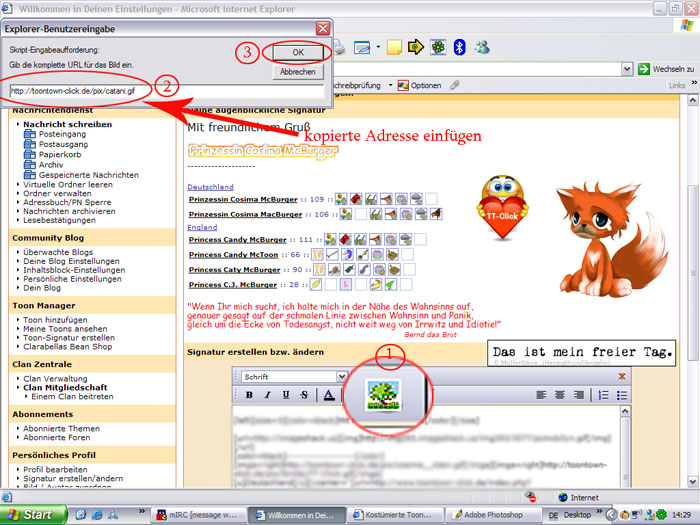Open the Rechtschreibprüfung dropdown arrow
700x525 pixels.
pyautogui.click(x=390, y=85)
